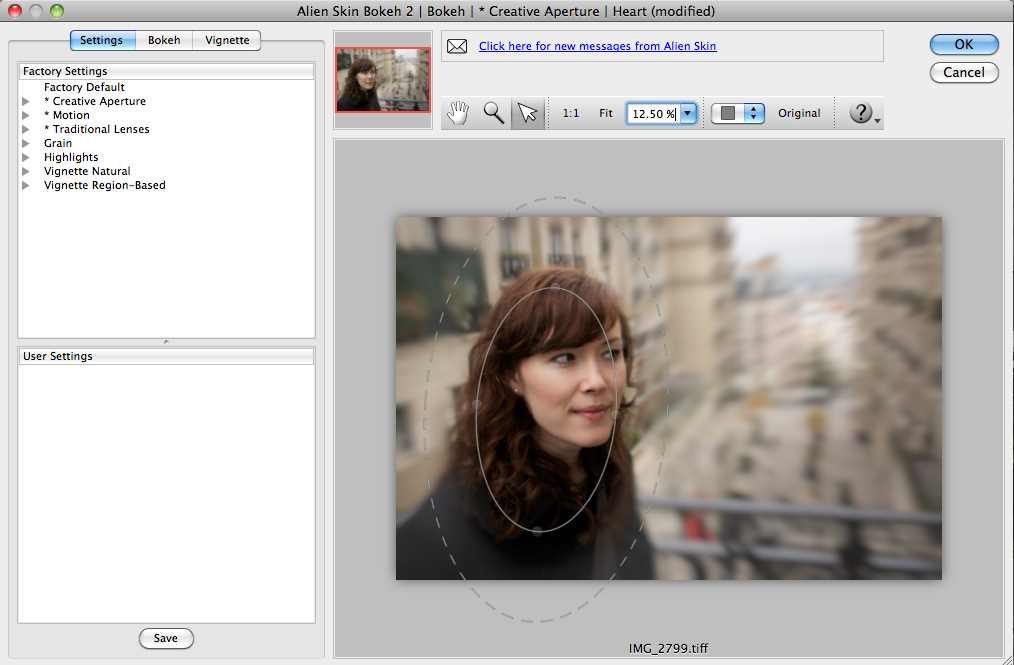Image resolution: width=1014 pixels, height=665 pixels.
Task: Expand the Motion settings group
Action: click(x=26, y=116)
